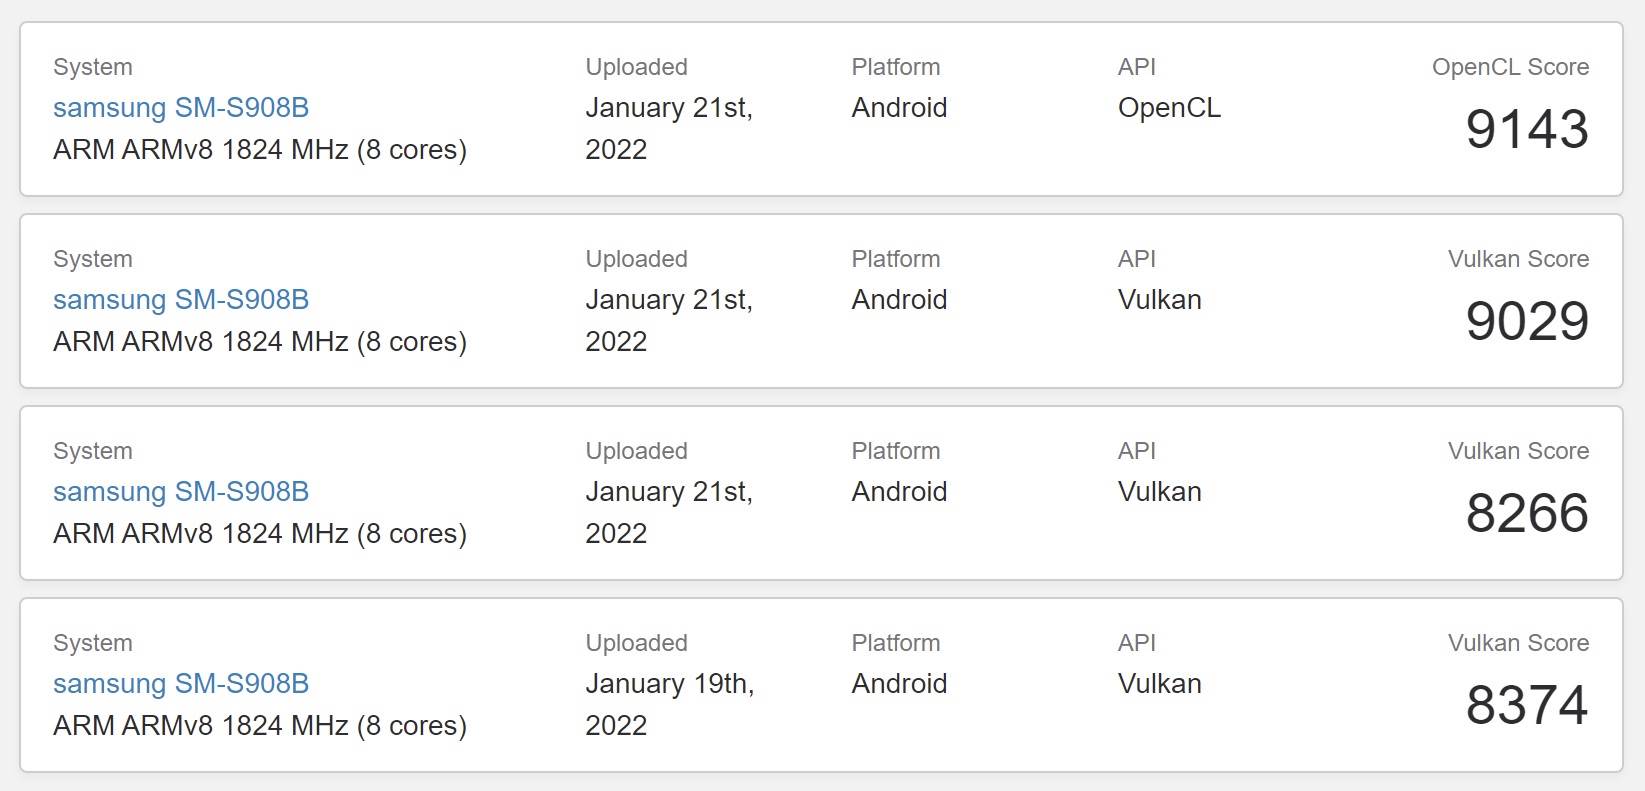Open the samsung SM-S908B link in the first Vulkan result
The width and height of the screenshot is (1645, 791).
point(181,300)
